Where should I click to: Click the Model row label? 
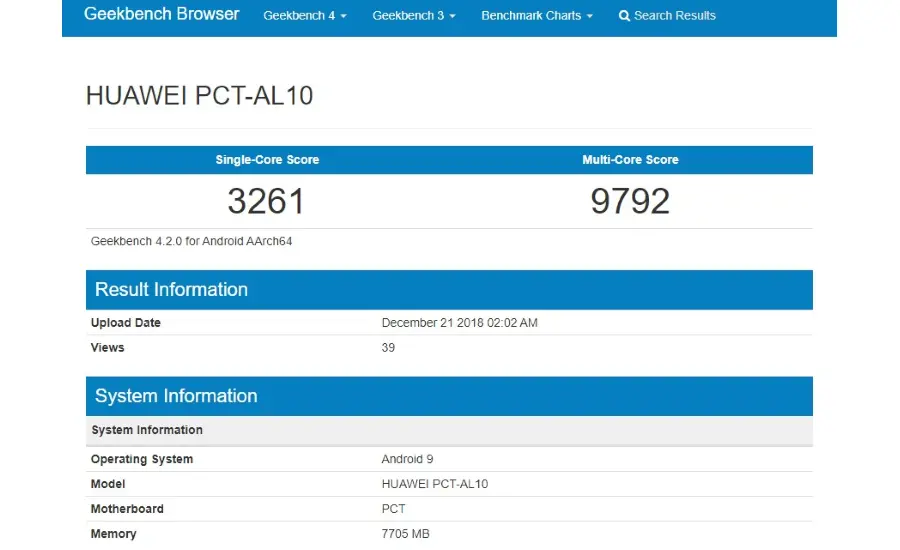click(x=108, y=484)
